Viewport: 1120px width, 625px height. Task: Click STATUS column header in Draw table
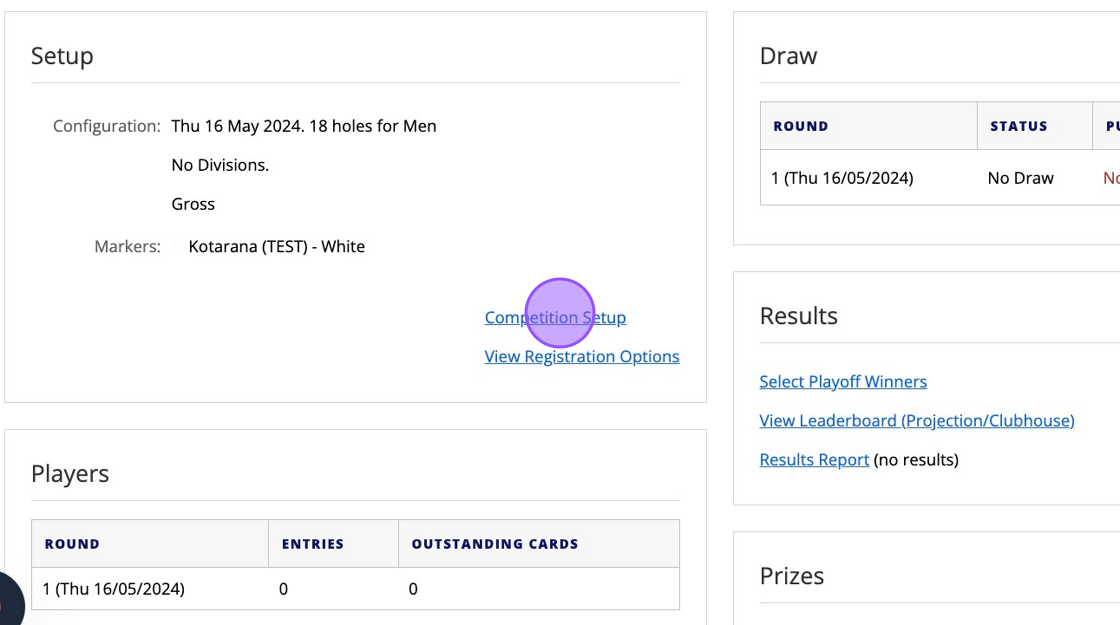tap(1018, 127)
